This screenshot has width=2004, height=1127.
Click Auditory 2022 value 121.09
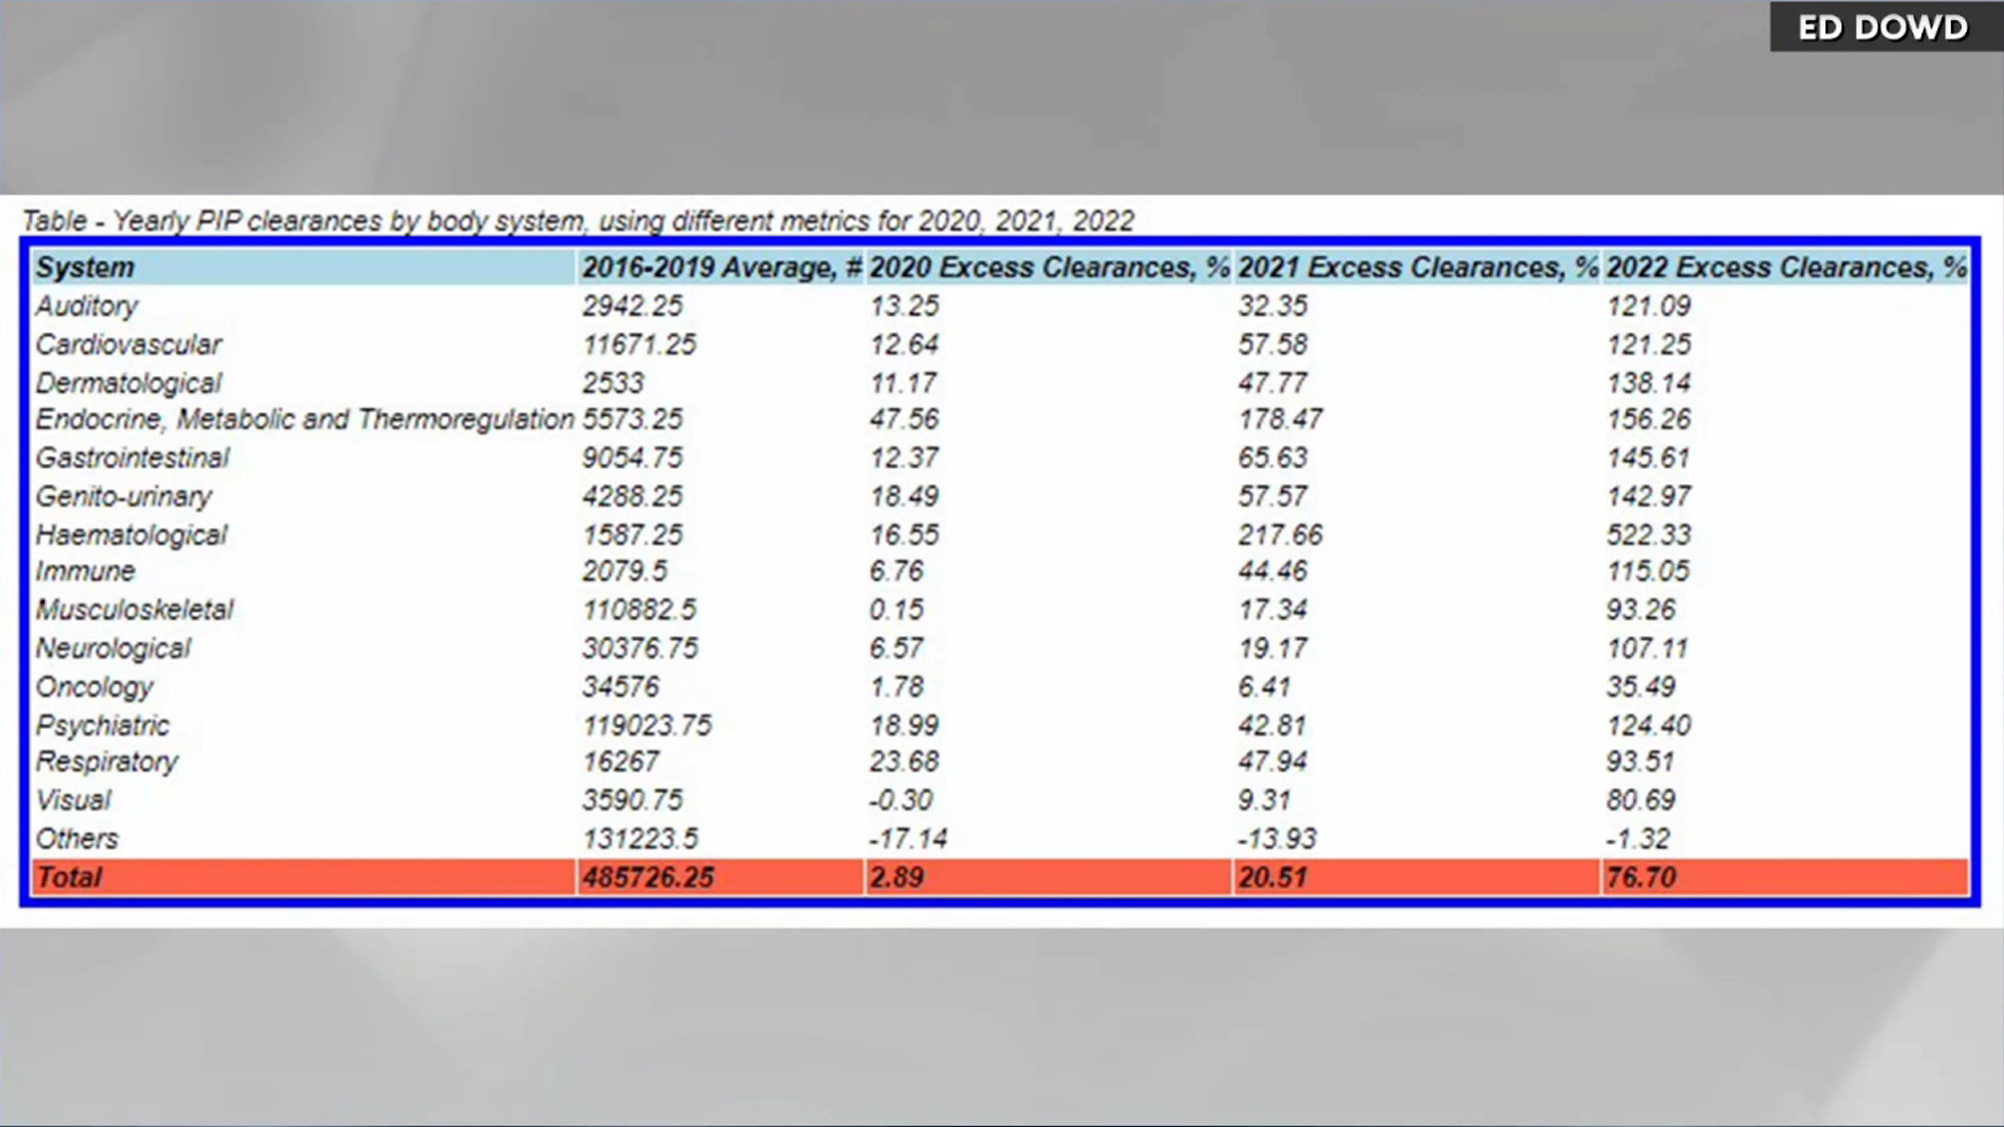point(1649,306)
